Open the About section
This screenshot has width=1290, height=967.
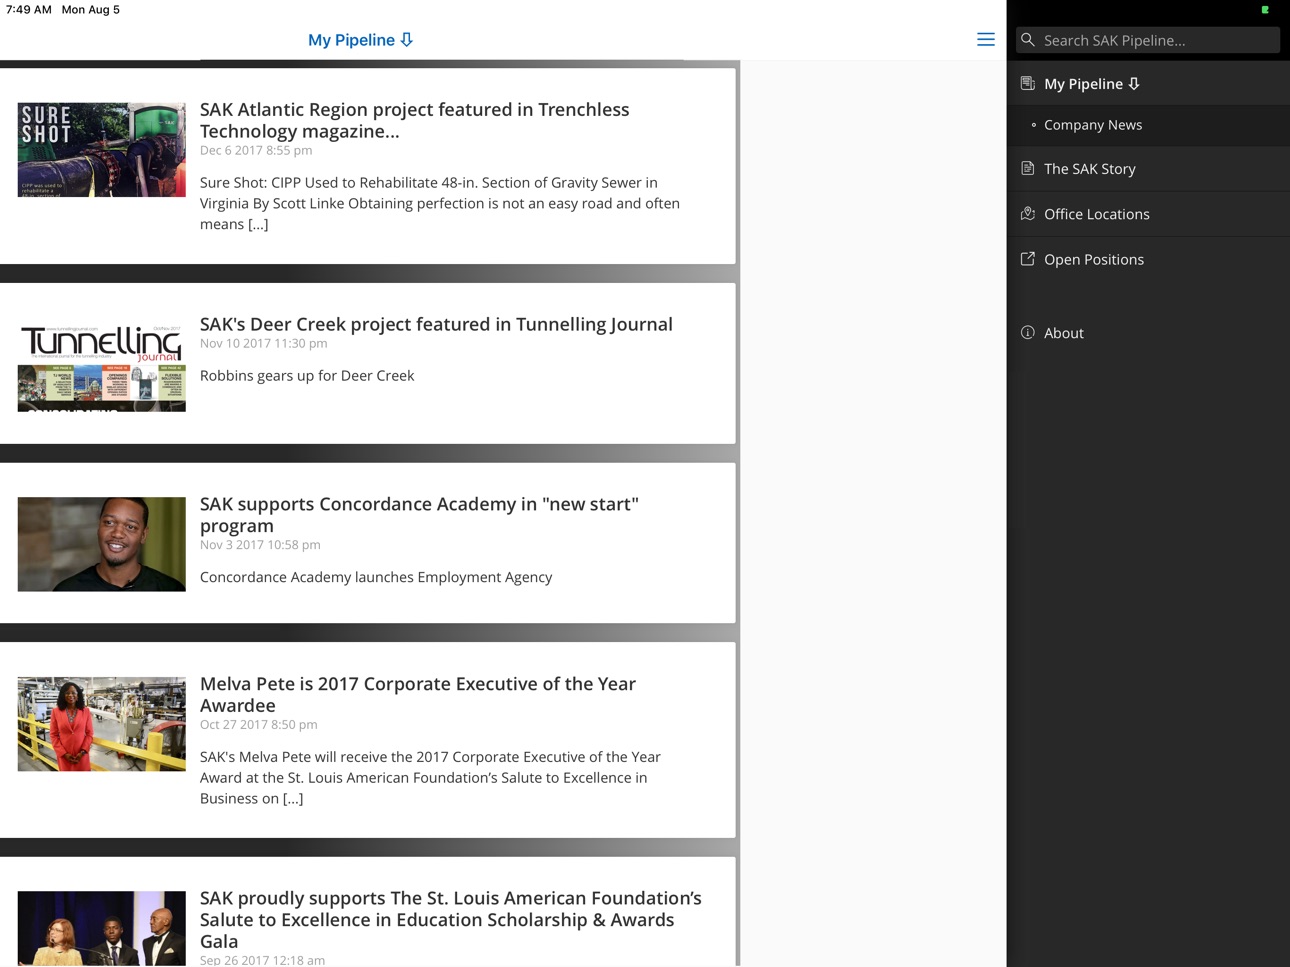[1148, 333]
